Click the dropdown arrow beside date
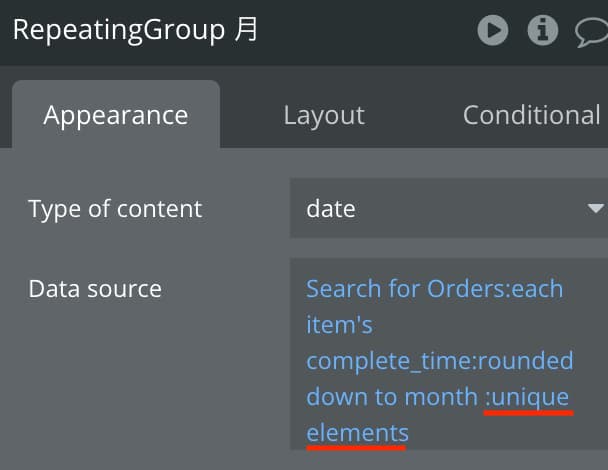Viewport: 608px width, 470px height. pos(595,208)
